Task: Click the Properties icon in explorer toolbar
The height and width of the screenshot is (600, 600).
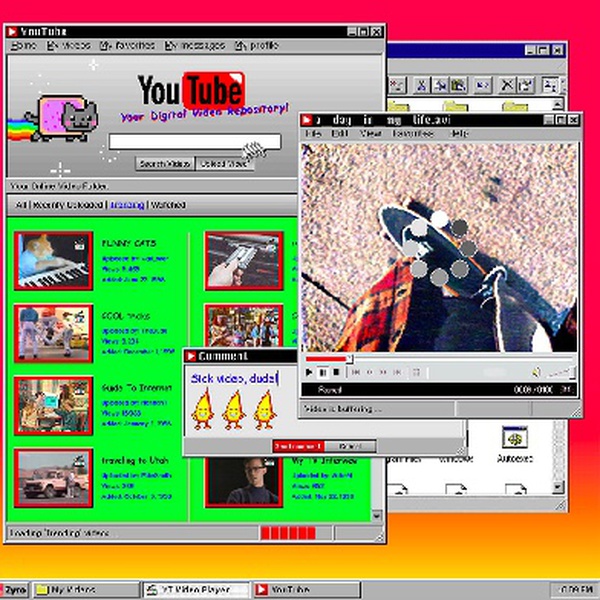Action: (525, 85)
